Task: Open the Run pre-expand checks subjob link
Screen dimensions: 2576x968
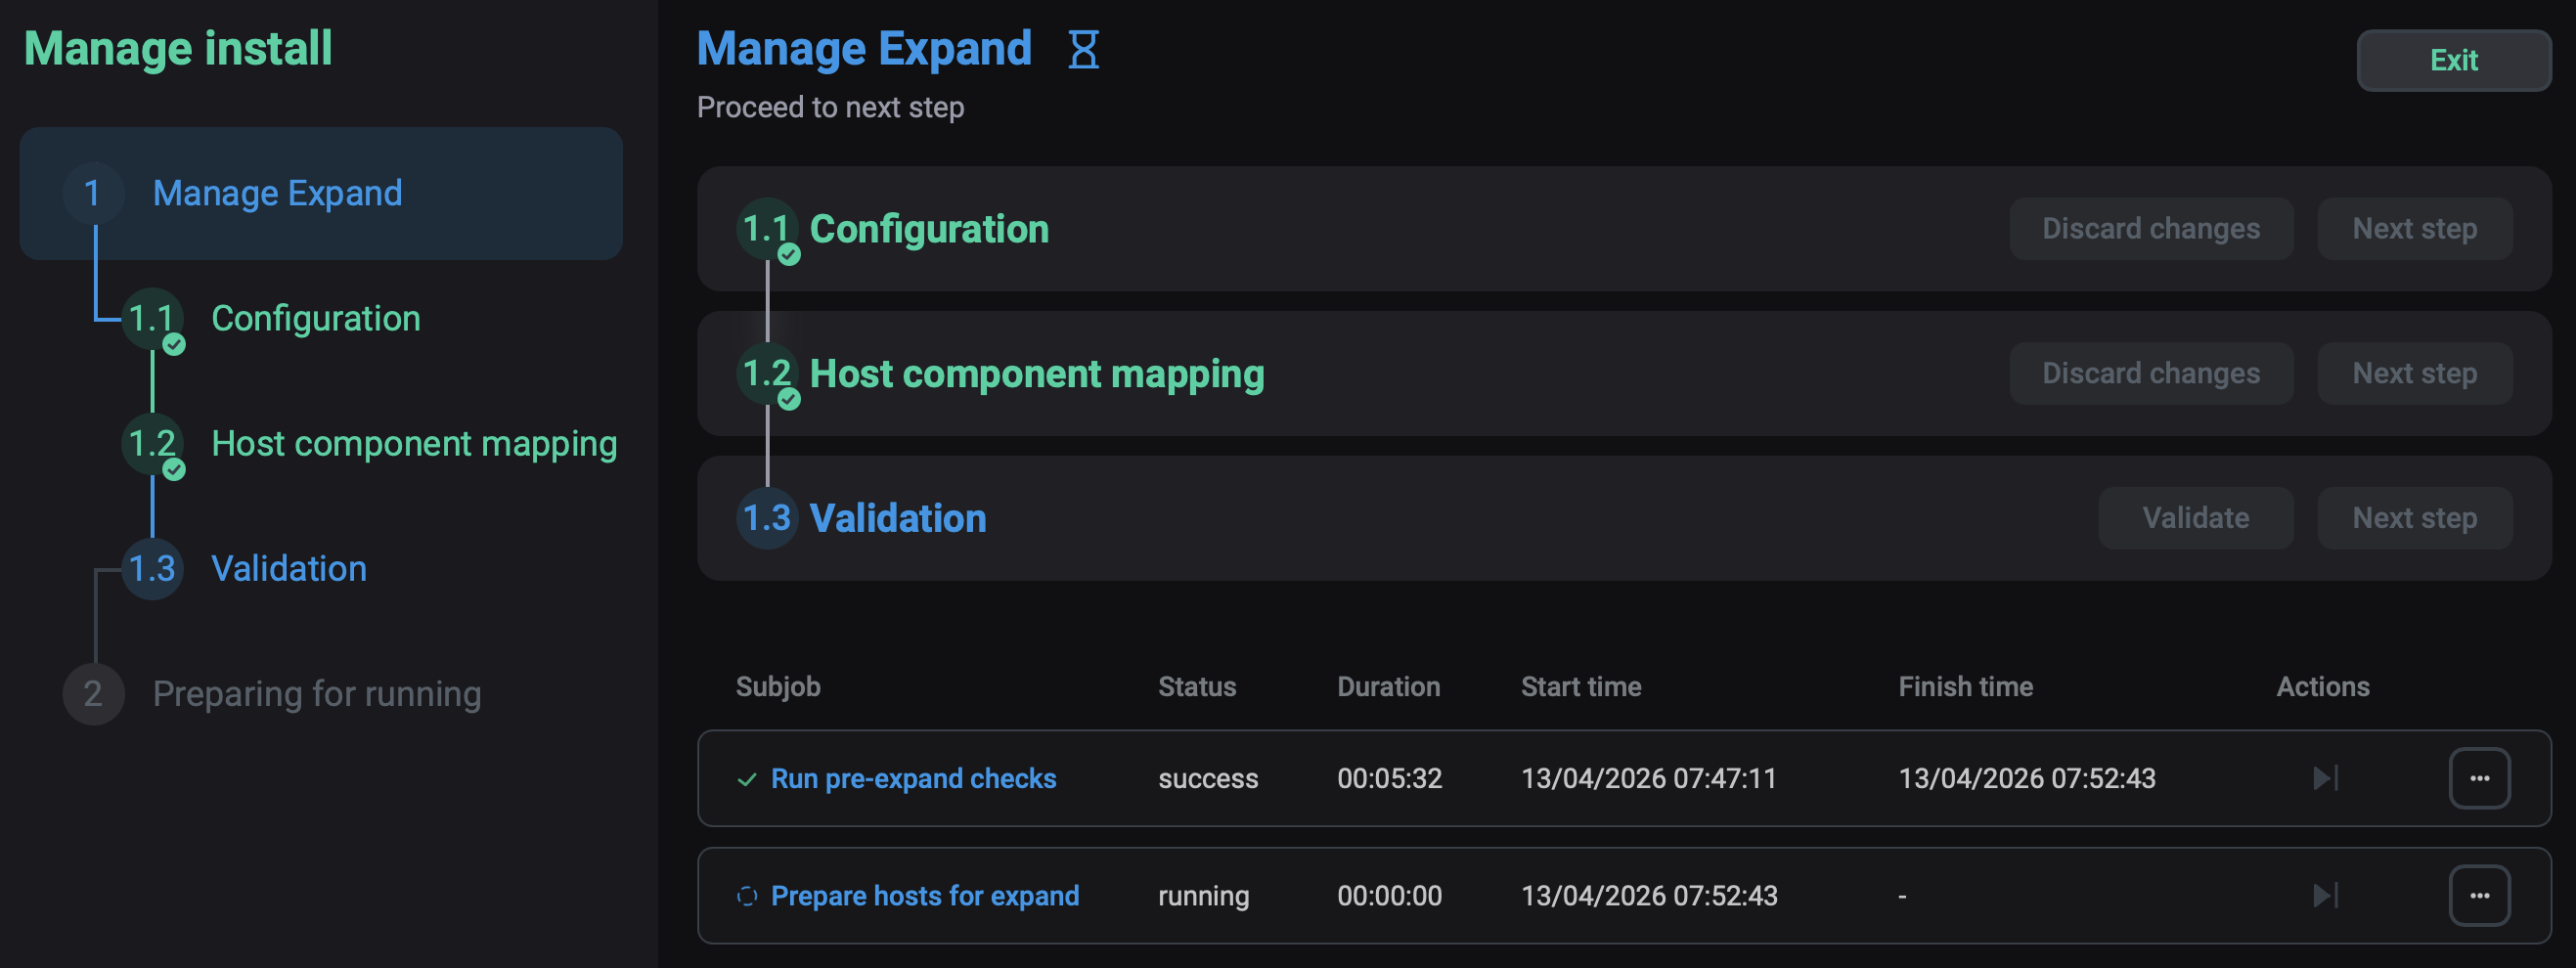Action: click(913, 779)
